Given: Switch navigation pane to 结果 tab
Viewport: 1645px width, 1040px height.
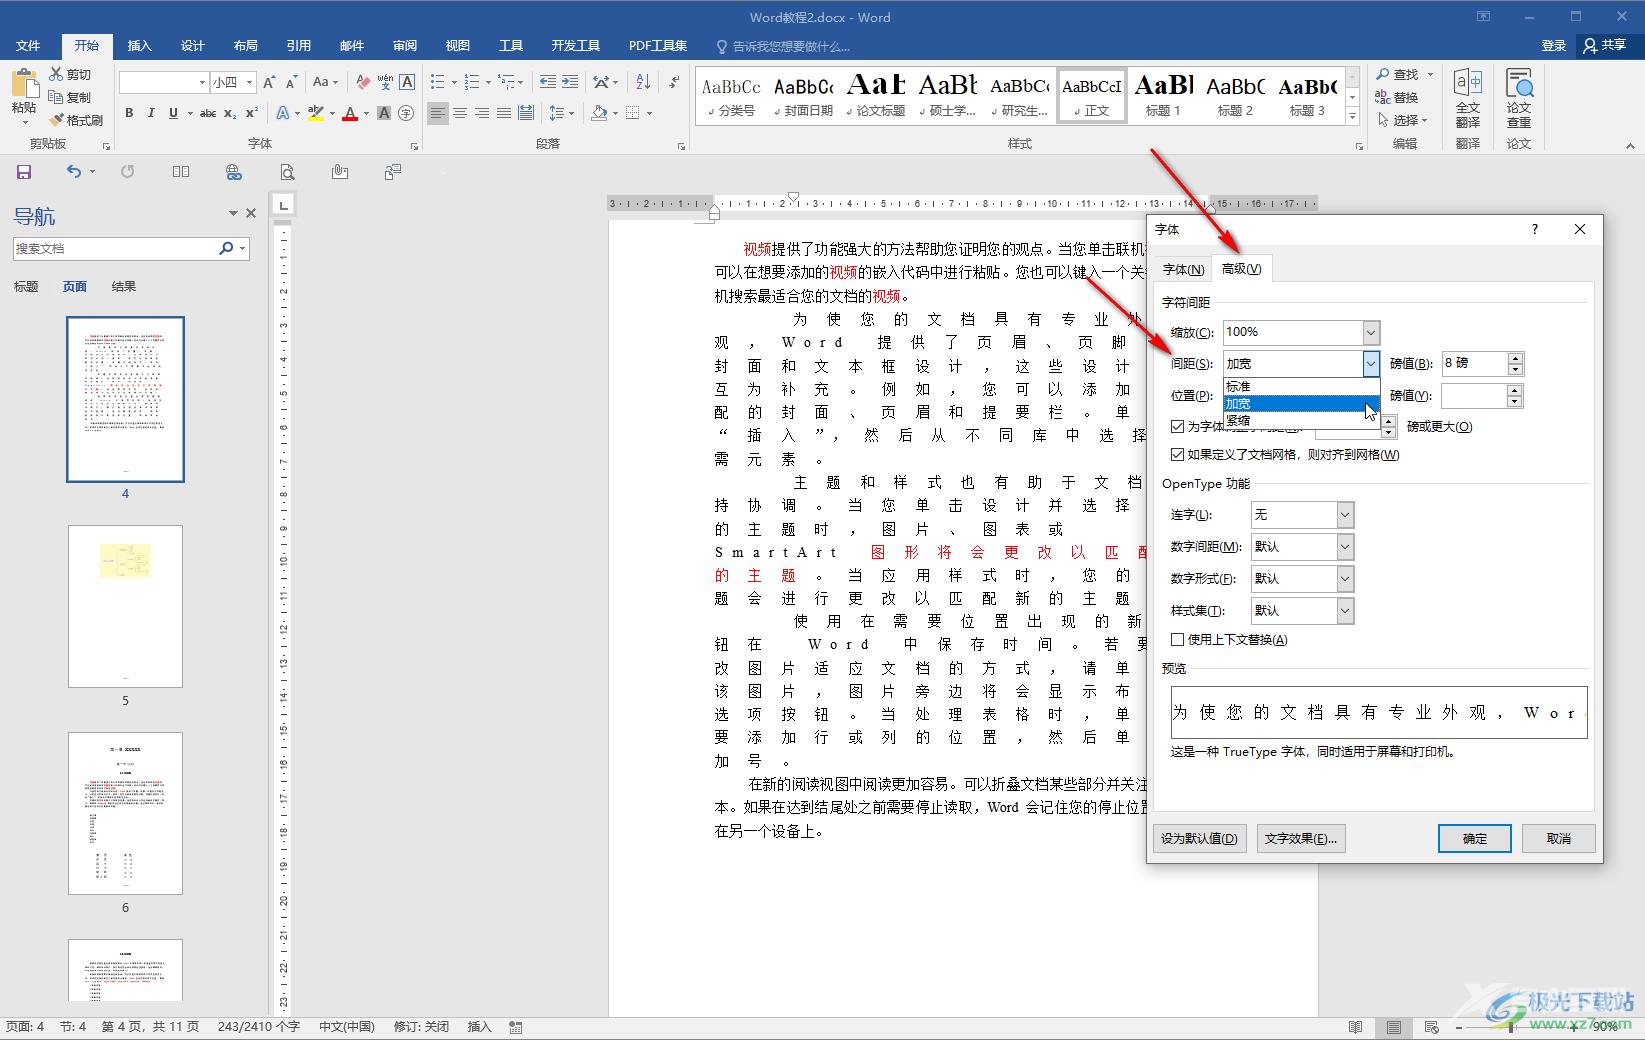Looking at the screenshot, I should pos(123,287).
